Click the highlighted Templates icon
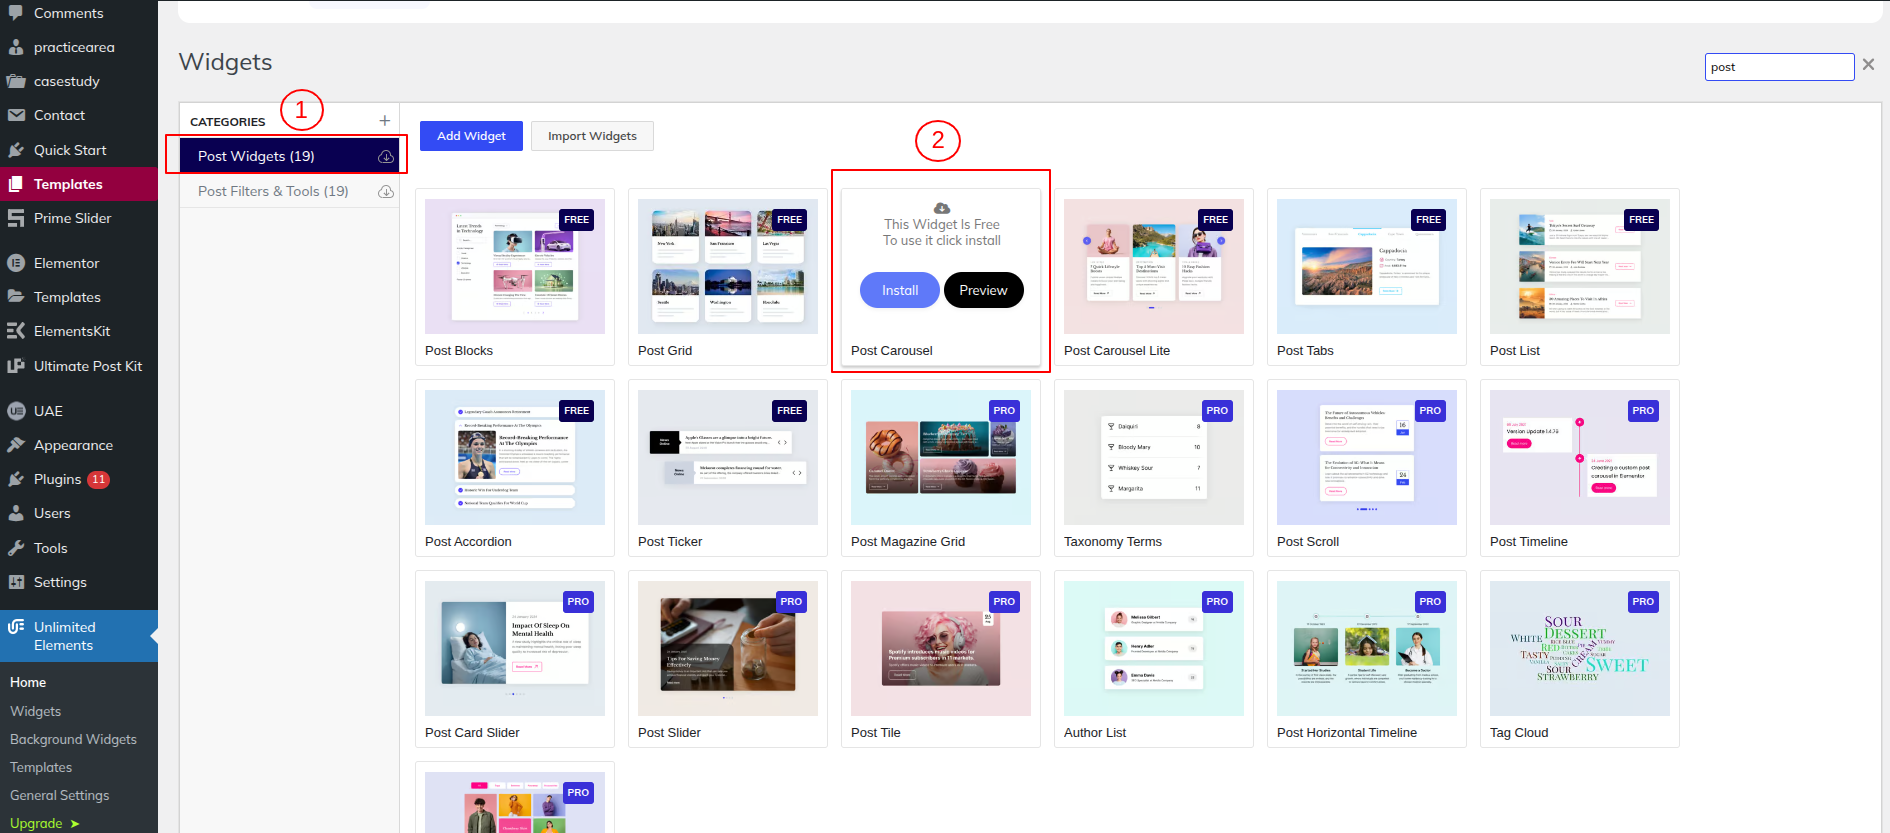Screen dimensions: 1890x833 click(x=16, y=184)
